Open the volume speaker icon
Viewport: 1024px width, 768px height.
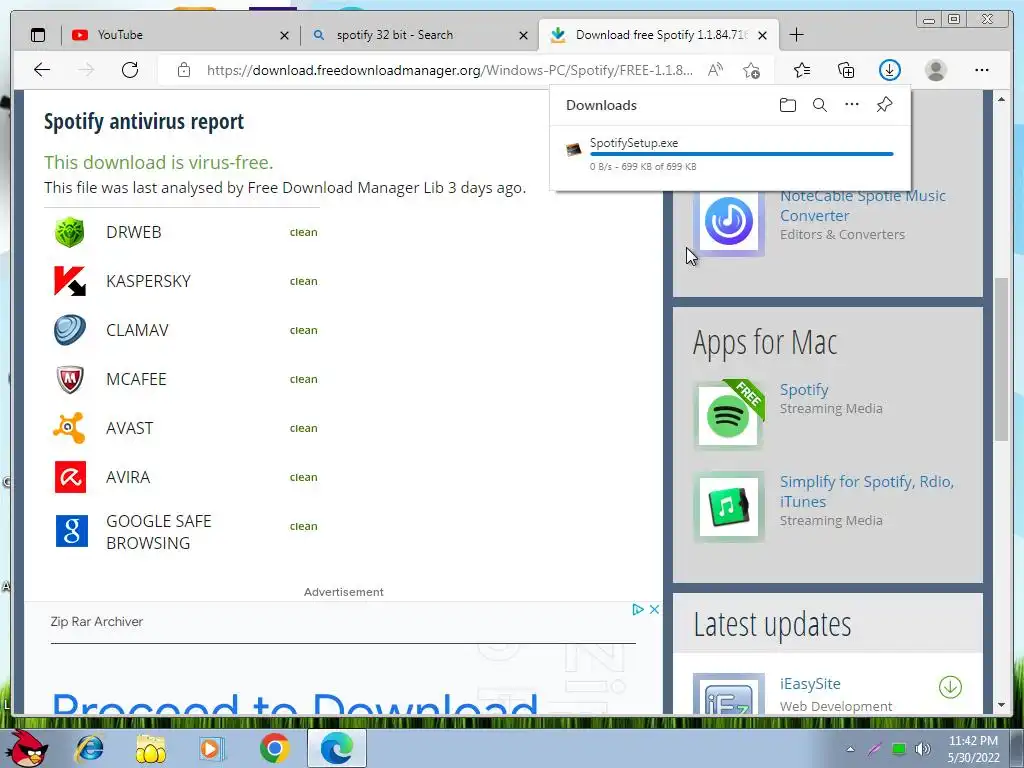point(923,749)
